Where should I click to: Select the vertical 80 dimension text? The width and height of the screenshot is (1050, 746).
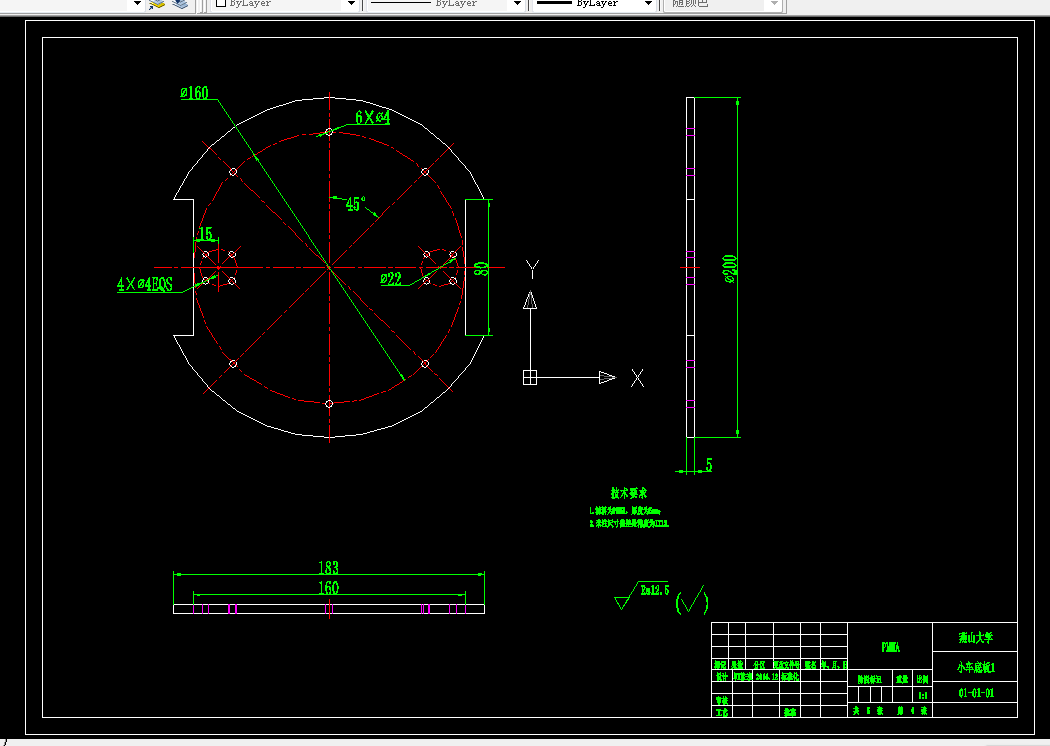[481, 269]
